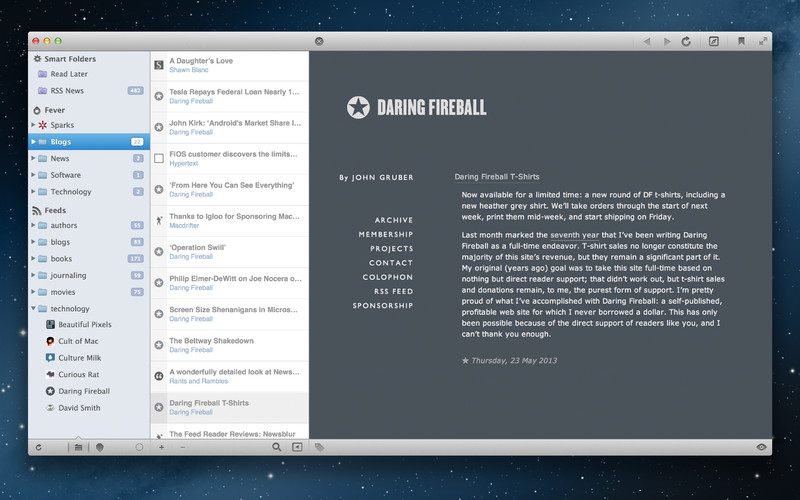The width and height of the screenshot is (800, 500).
Task: Click the SPONSORSHIP link
Action: pos(383,306)
